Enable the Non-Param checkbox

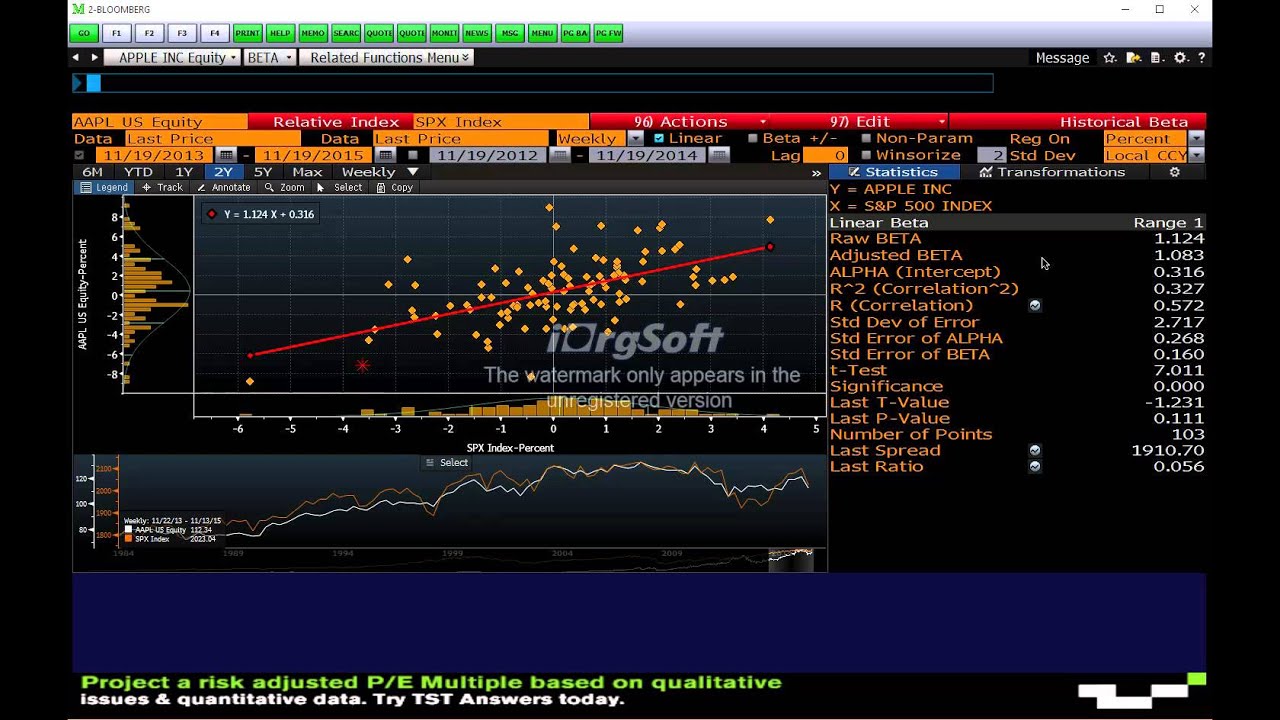[x=866, y=138]
